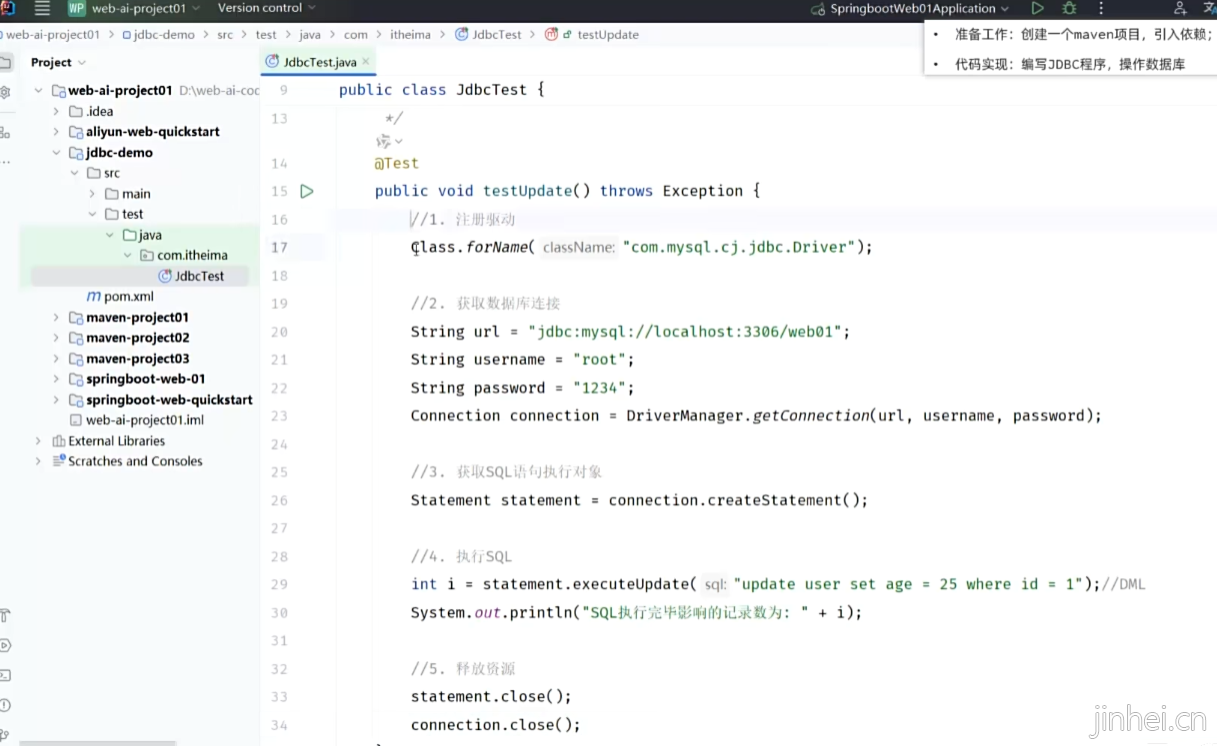Click the project tree horizontal scrollbar
Screen dimensions: 1217x746
pyautogui.click(x=98, y=743)
